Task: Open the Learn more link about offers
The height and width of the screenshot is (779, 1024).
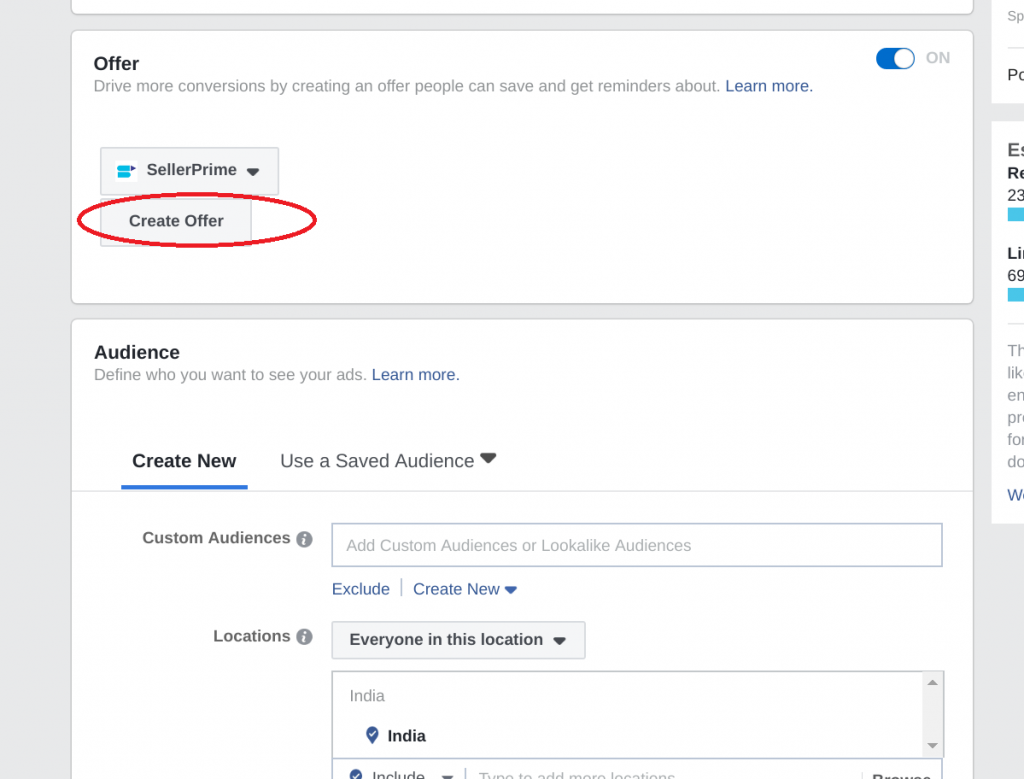Action: pyautogui.click(x=766, y=86)
